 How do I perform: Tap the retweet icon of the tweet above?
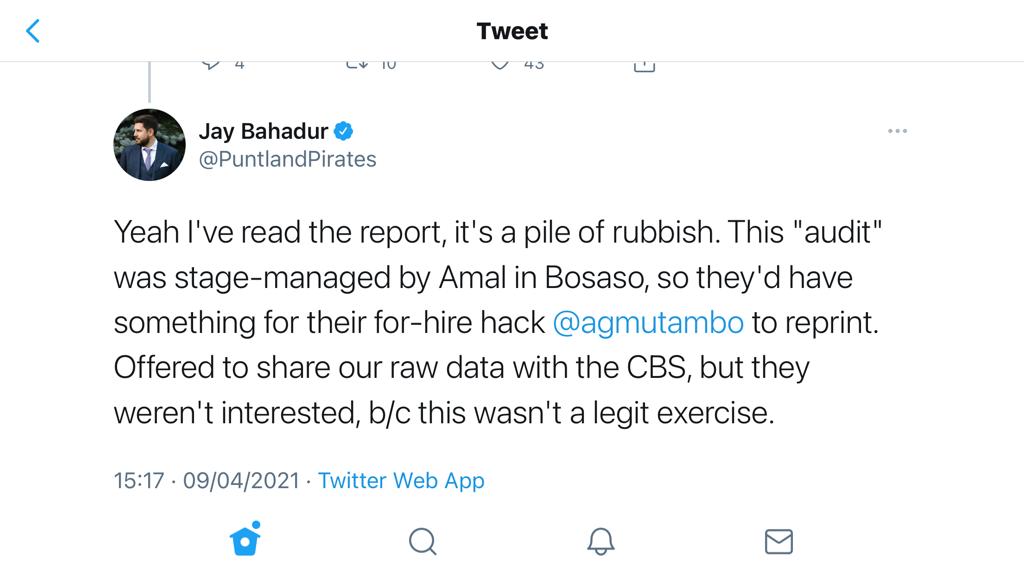357,64
